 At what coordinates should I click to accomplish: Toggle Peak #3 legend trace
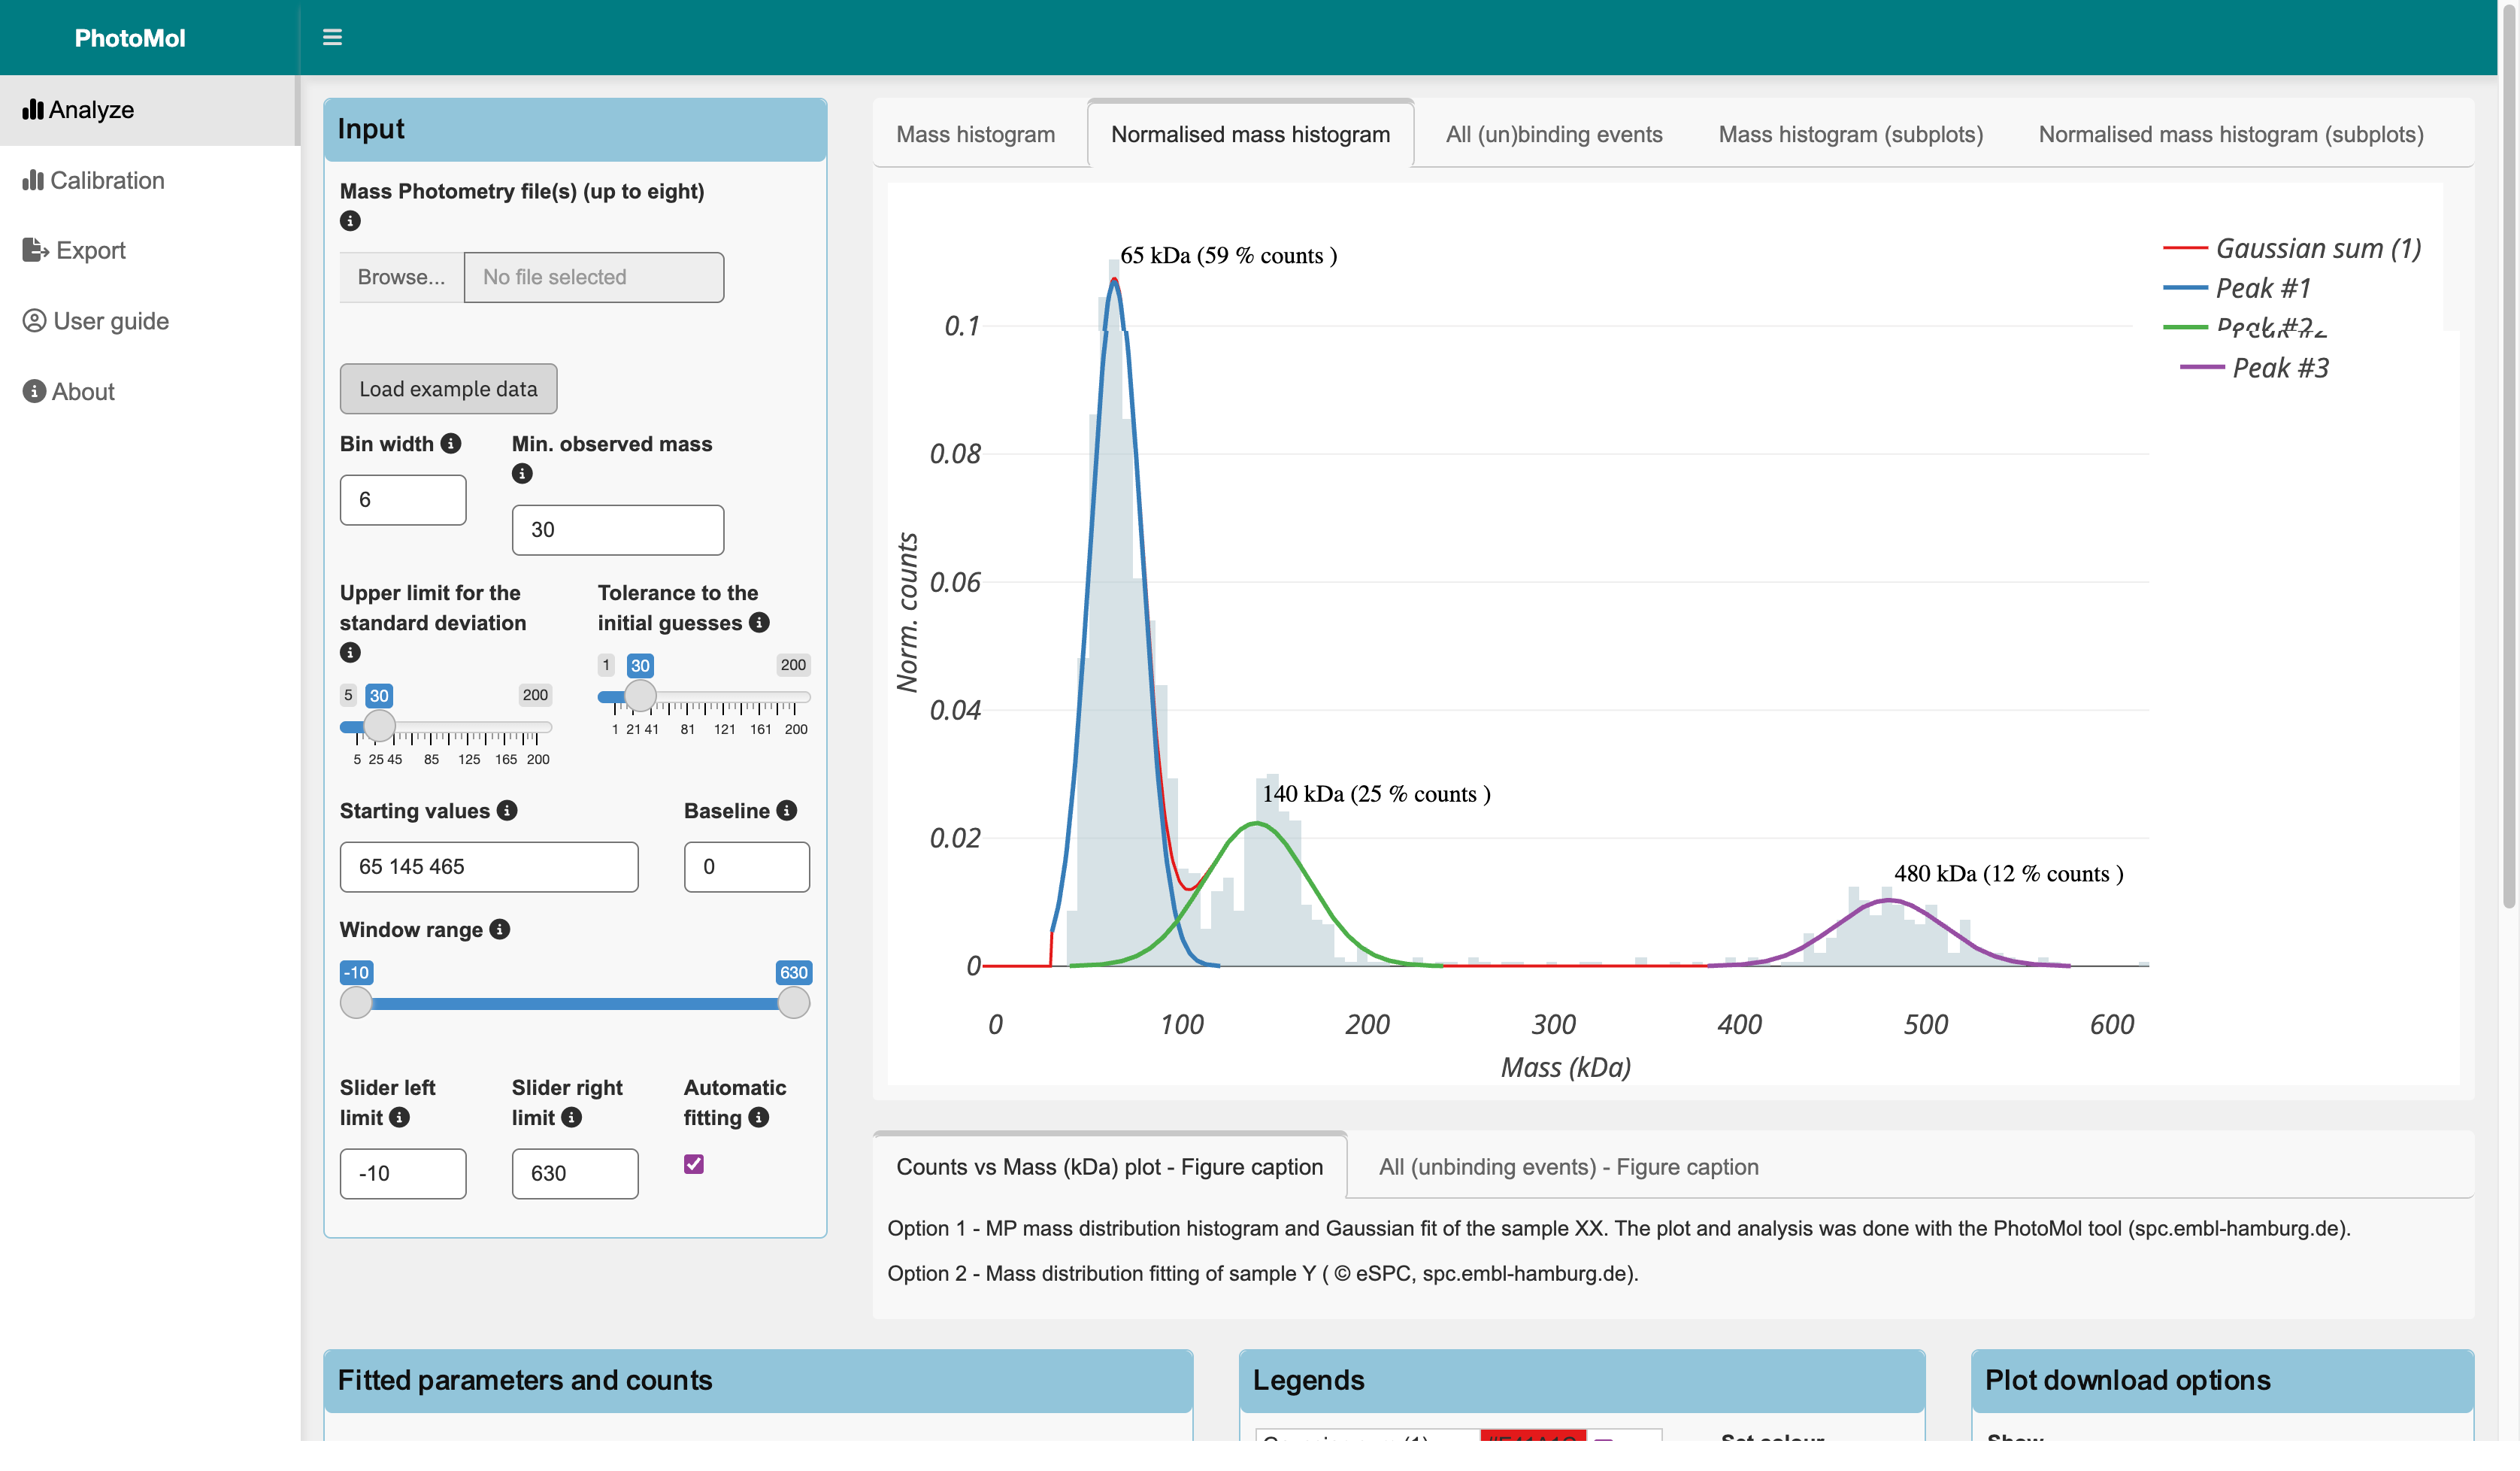pyautogui.click(x=2254, y=368)
